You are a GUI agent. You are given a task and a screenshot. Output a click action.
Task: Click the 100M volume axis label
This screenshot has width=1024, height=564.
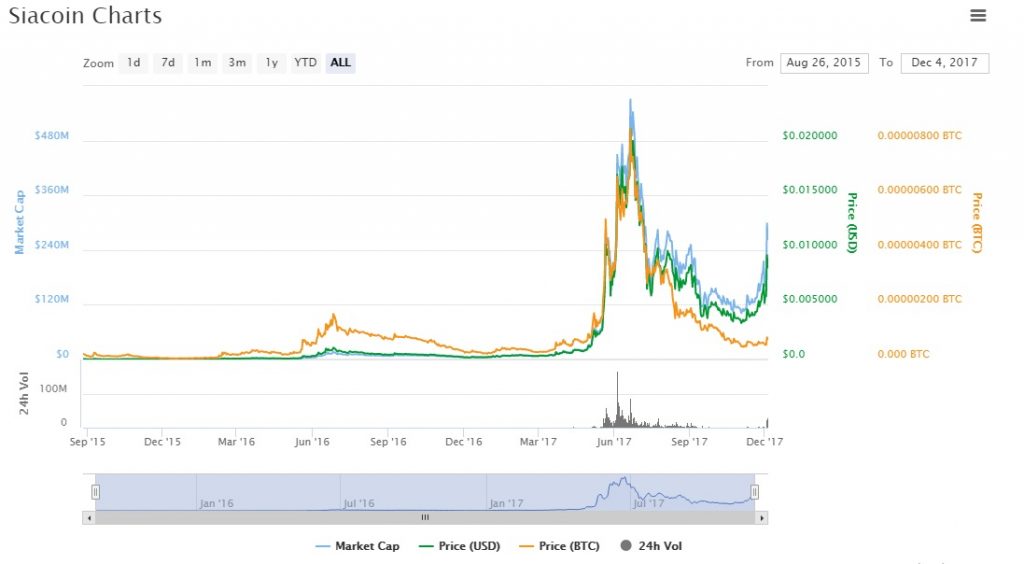pyautogui.click(x=54, y=389)
